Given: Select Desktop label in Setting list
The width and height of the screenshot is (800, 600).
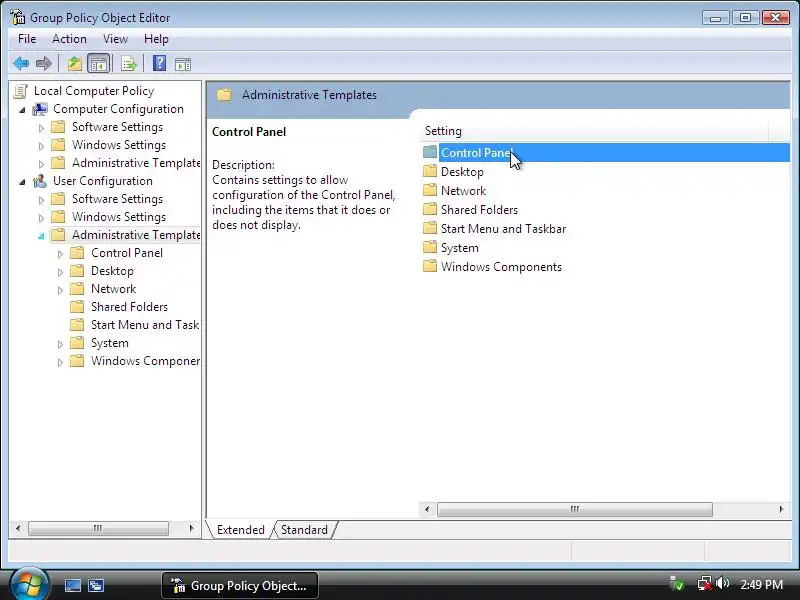Looking at the screenshot, I should point(462,171).
